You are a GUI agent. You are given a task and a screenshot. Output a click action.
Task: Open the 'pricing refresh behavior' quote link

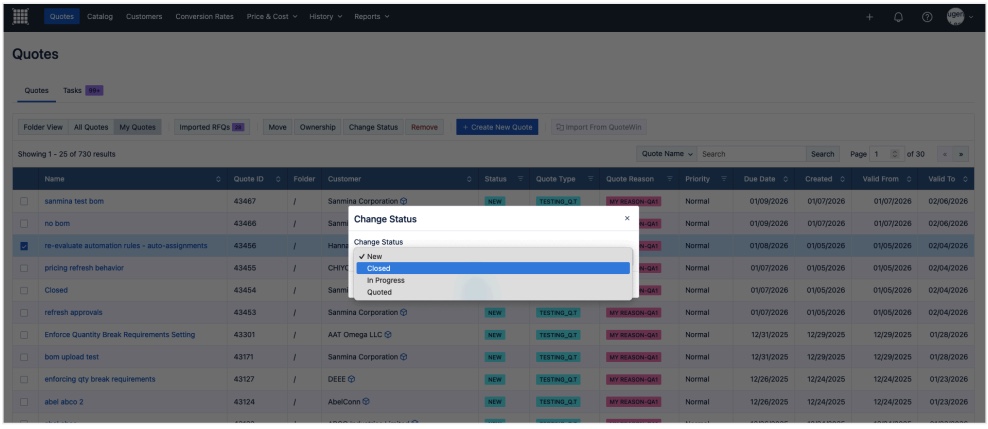pyautogui.click(x=84, y=268)
